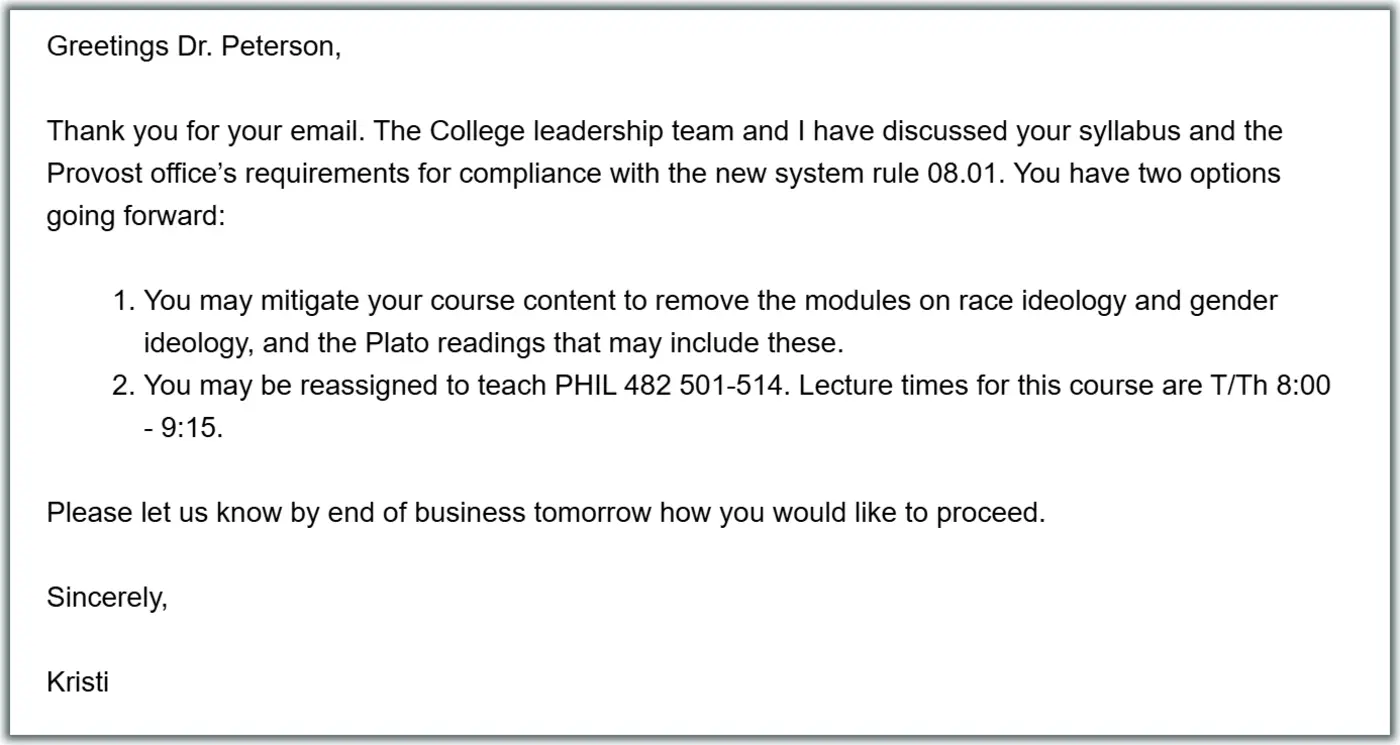
Task: Click the text 'going forward:'
Action: (136, 215)
